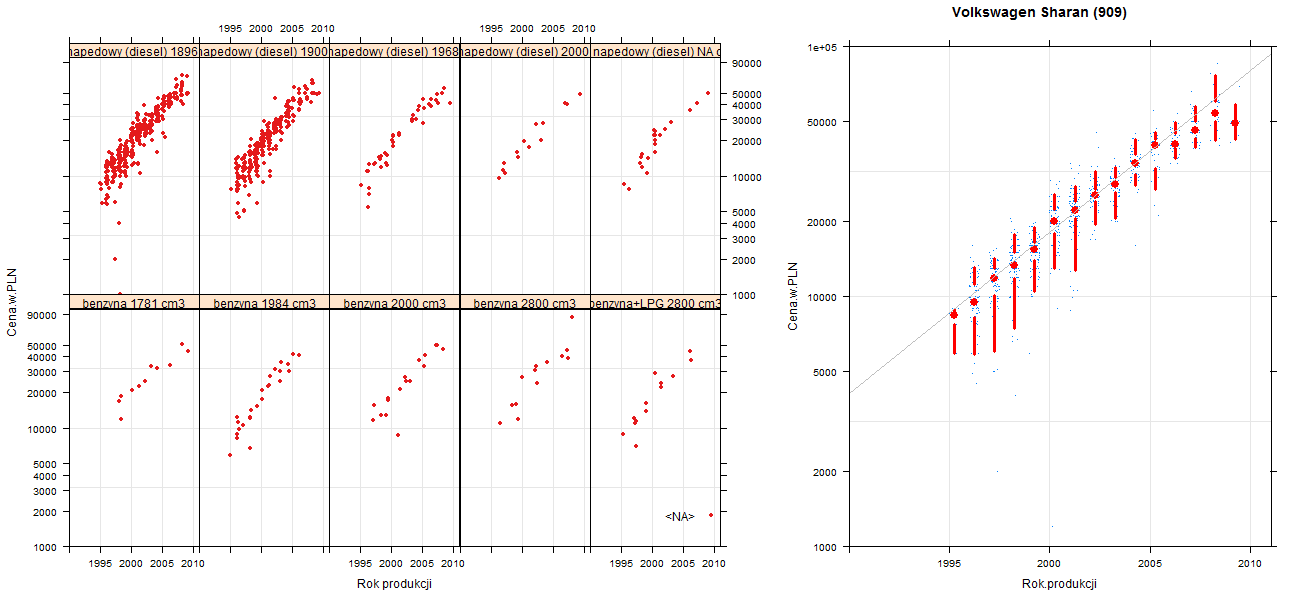Click the 'benzyna 1781 cm3' panel strip
The image size is (1300, 600).
point(134,303)
